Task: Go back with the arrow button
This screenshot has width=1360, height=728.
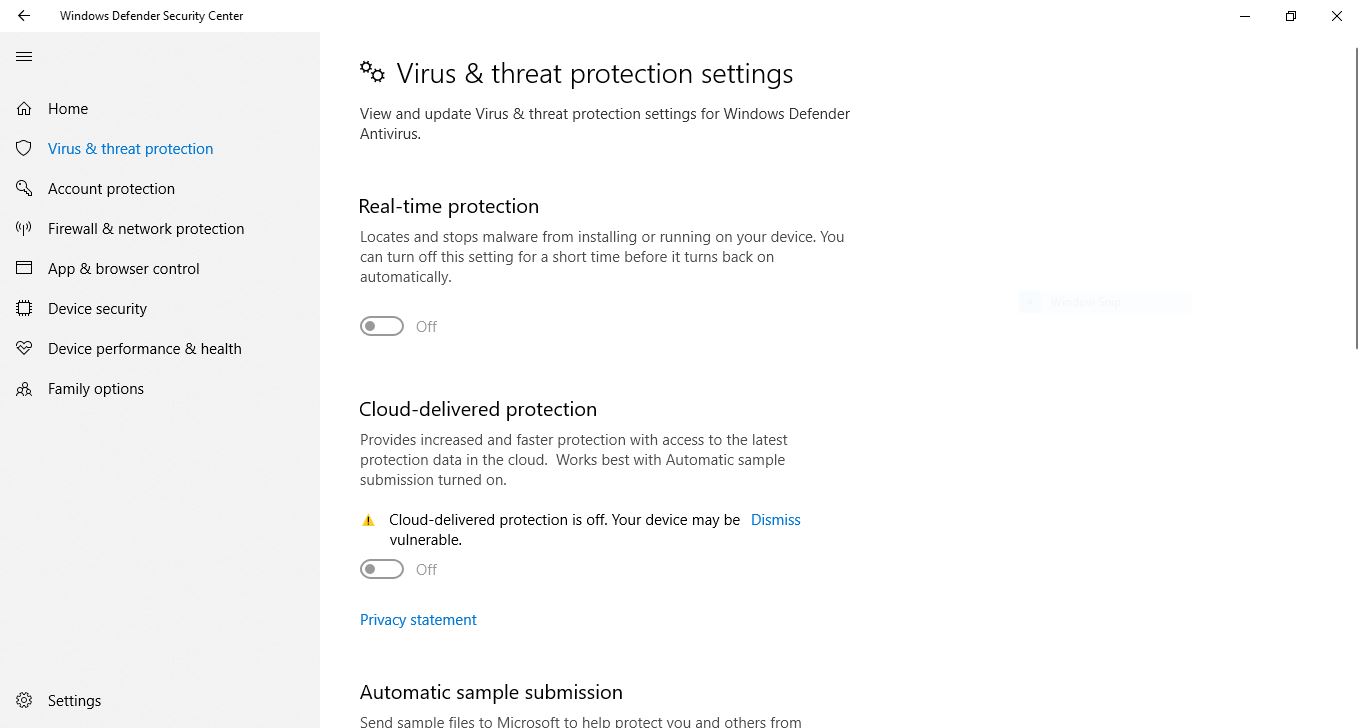Action: (24, 16)
